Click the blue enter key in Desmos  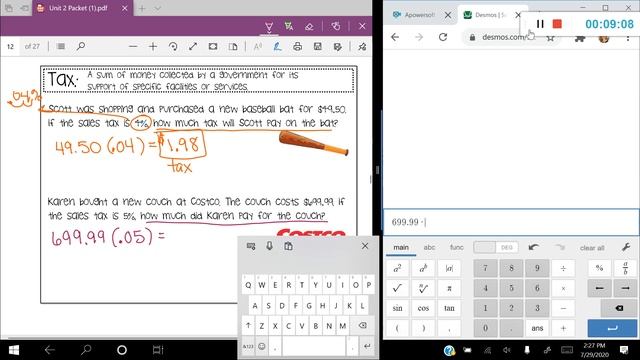point(612,328)
